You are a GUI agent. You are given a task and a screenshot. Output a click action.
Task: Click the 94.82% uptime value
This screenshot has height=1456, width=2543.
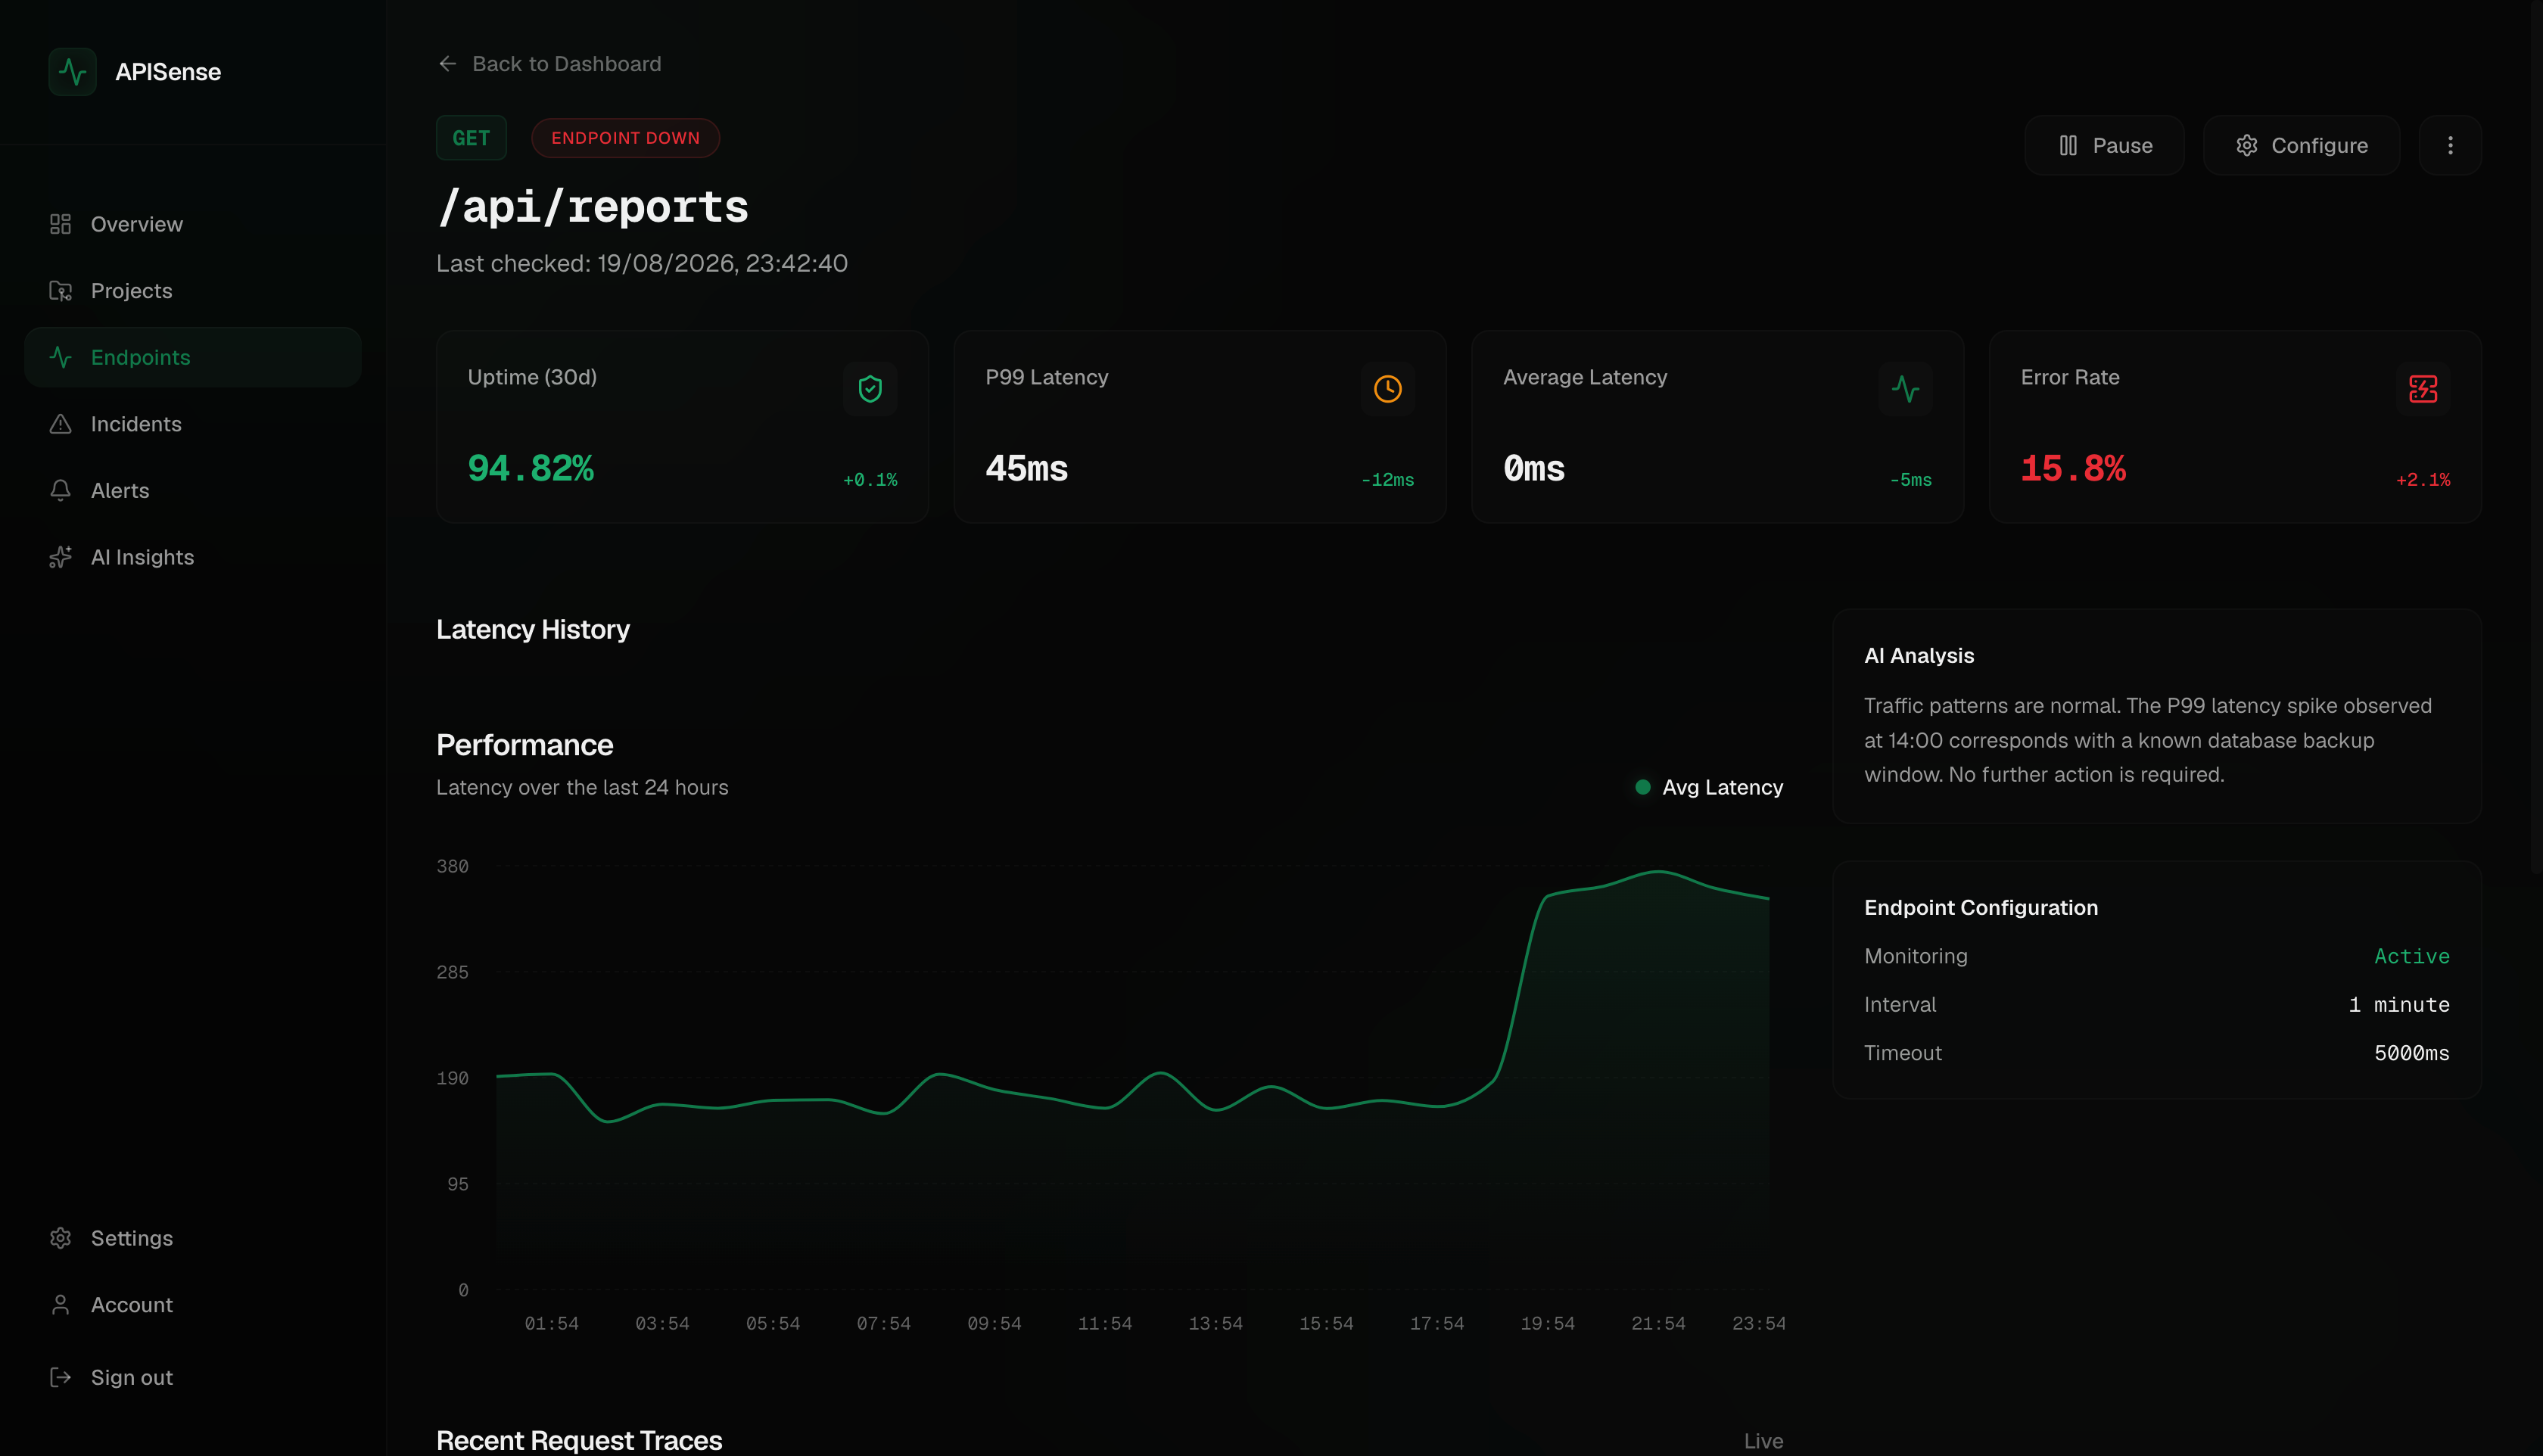click(x=531, y=468)
